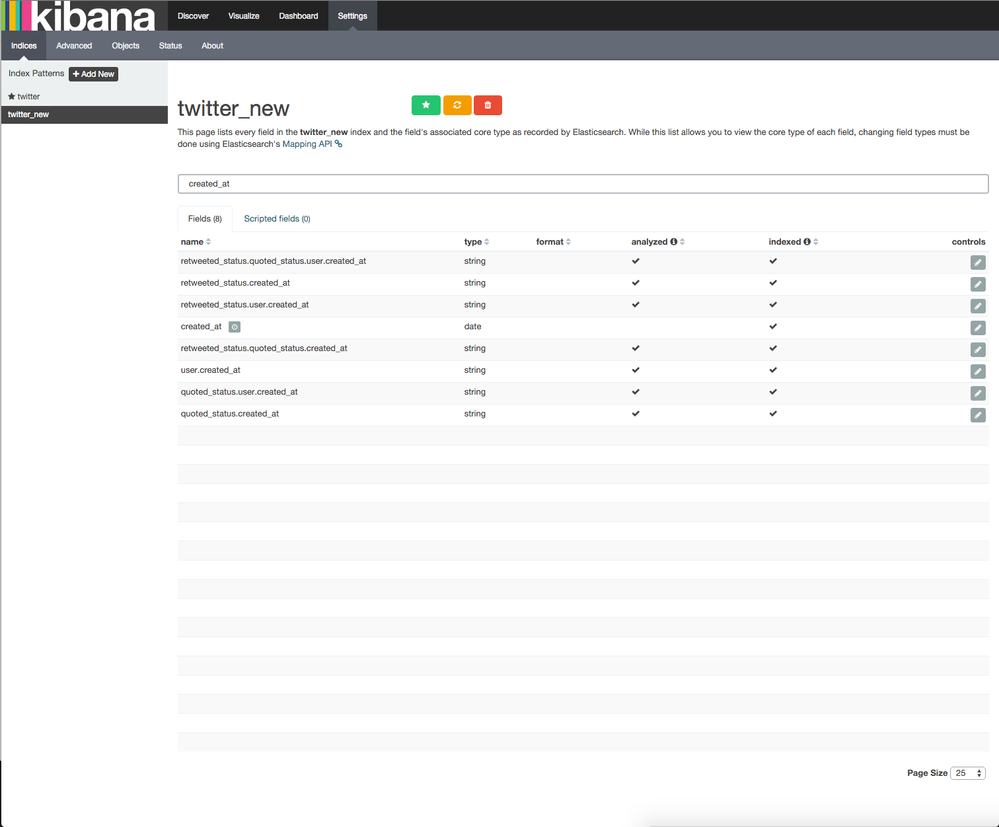Open the Page Size dropdown
This screenshot has width=999, height=827.
click(967, 772)
